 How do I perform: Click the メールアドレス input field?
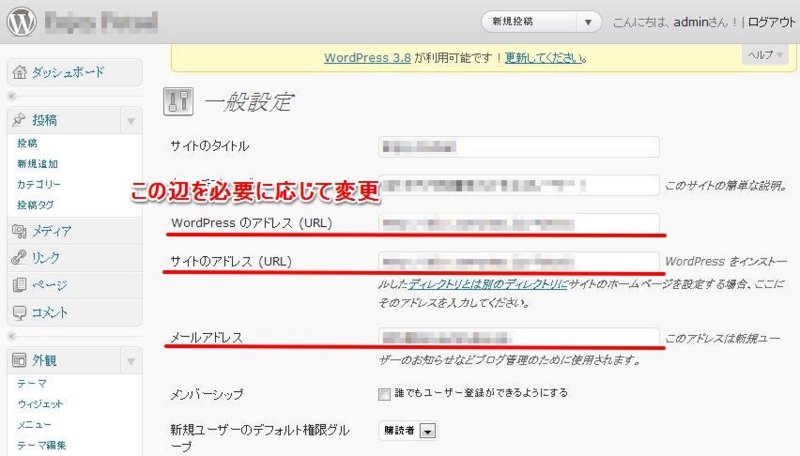click(x=518, y=338)
